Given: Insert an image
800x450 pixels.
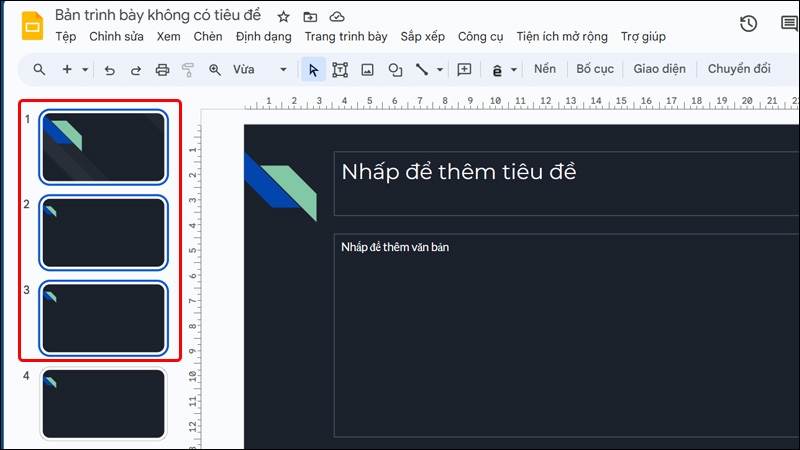Looking at the screenshot, I should pyautogui.click(x=367, y=70).
